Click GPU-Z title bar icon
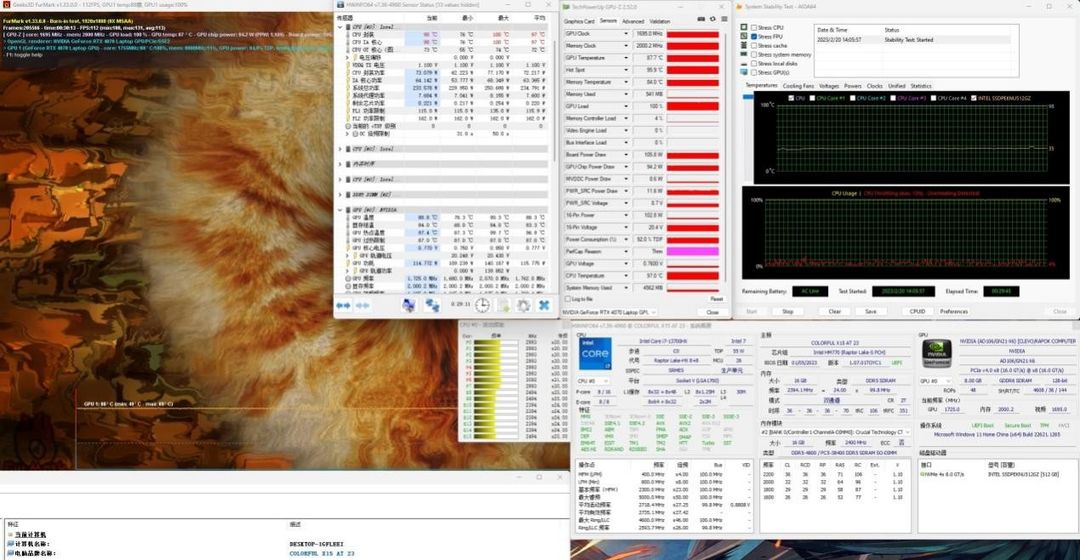 (566, 7)
